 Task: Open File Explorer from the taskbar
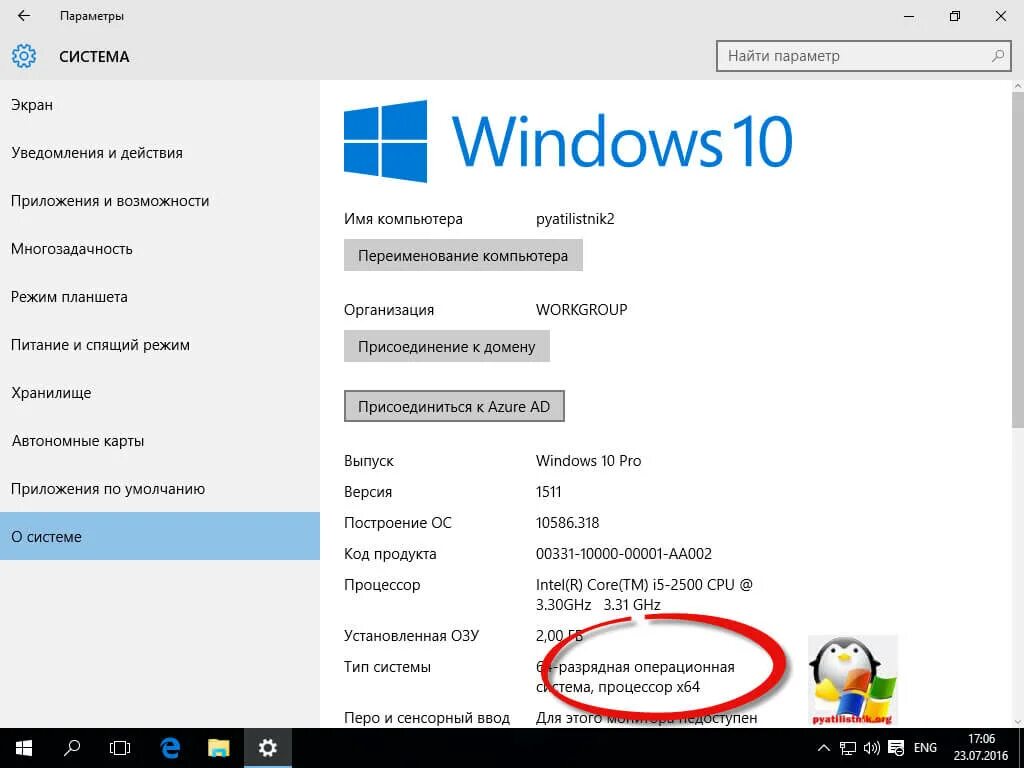coord(219,748)
